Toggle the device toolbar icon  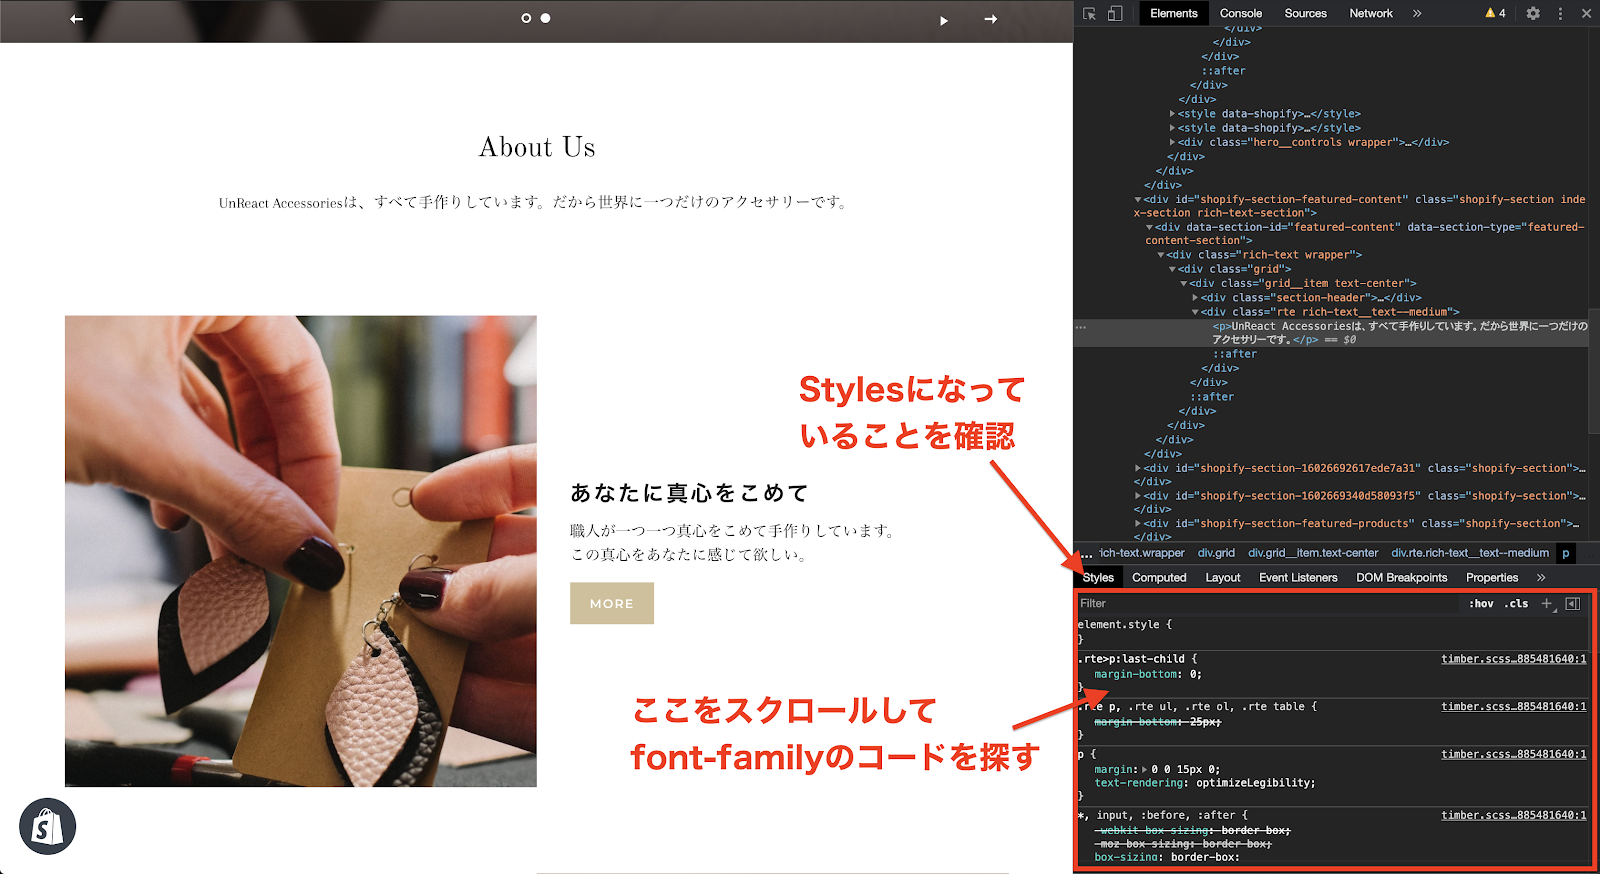tap(1115, 14)
